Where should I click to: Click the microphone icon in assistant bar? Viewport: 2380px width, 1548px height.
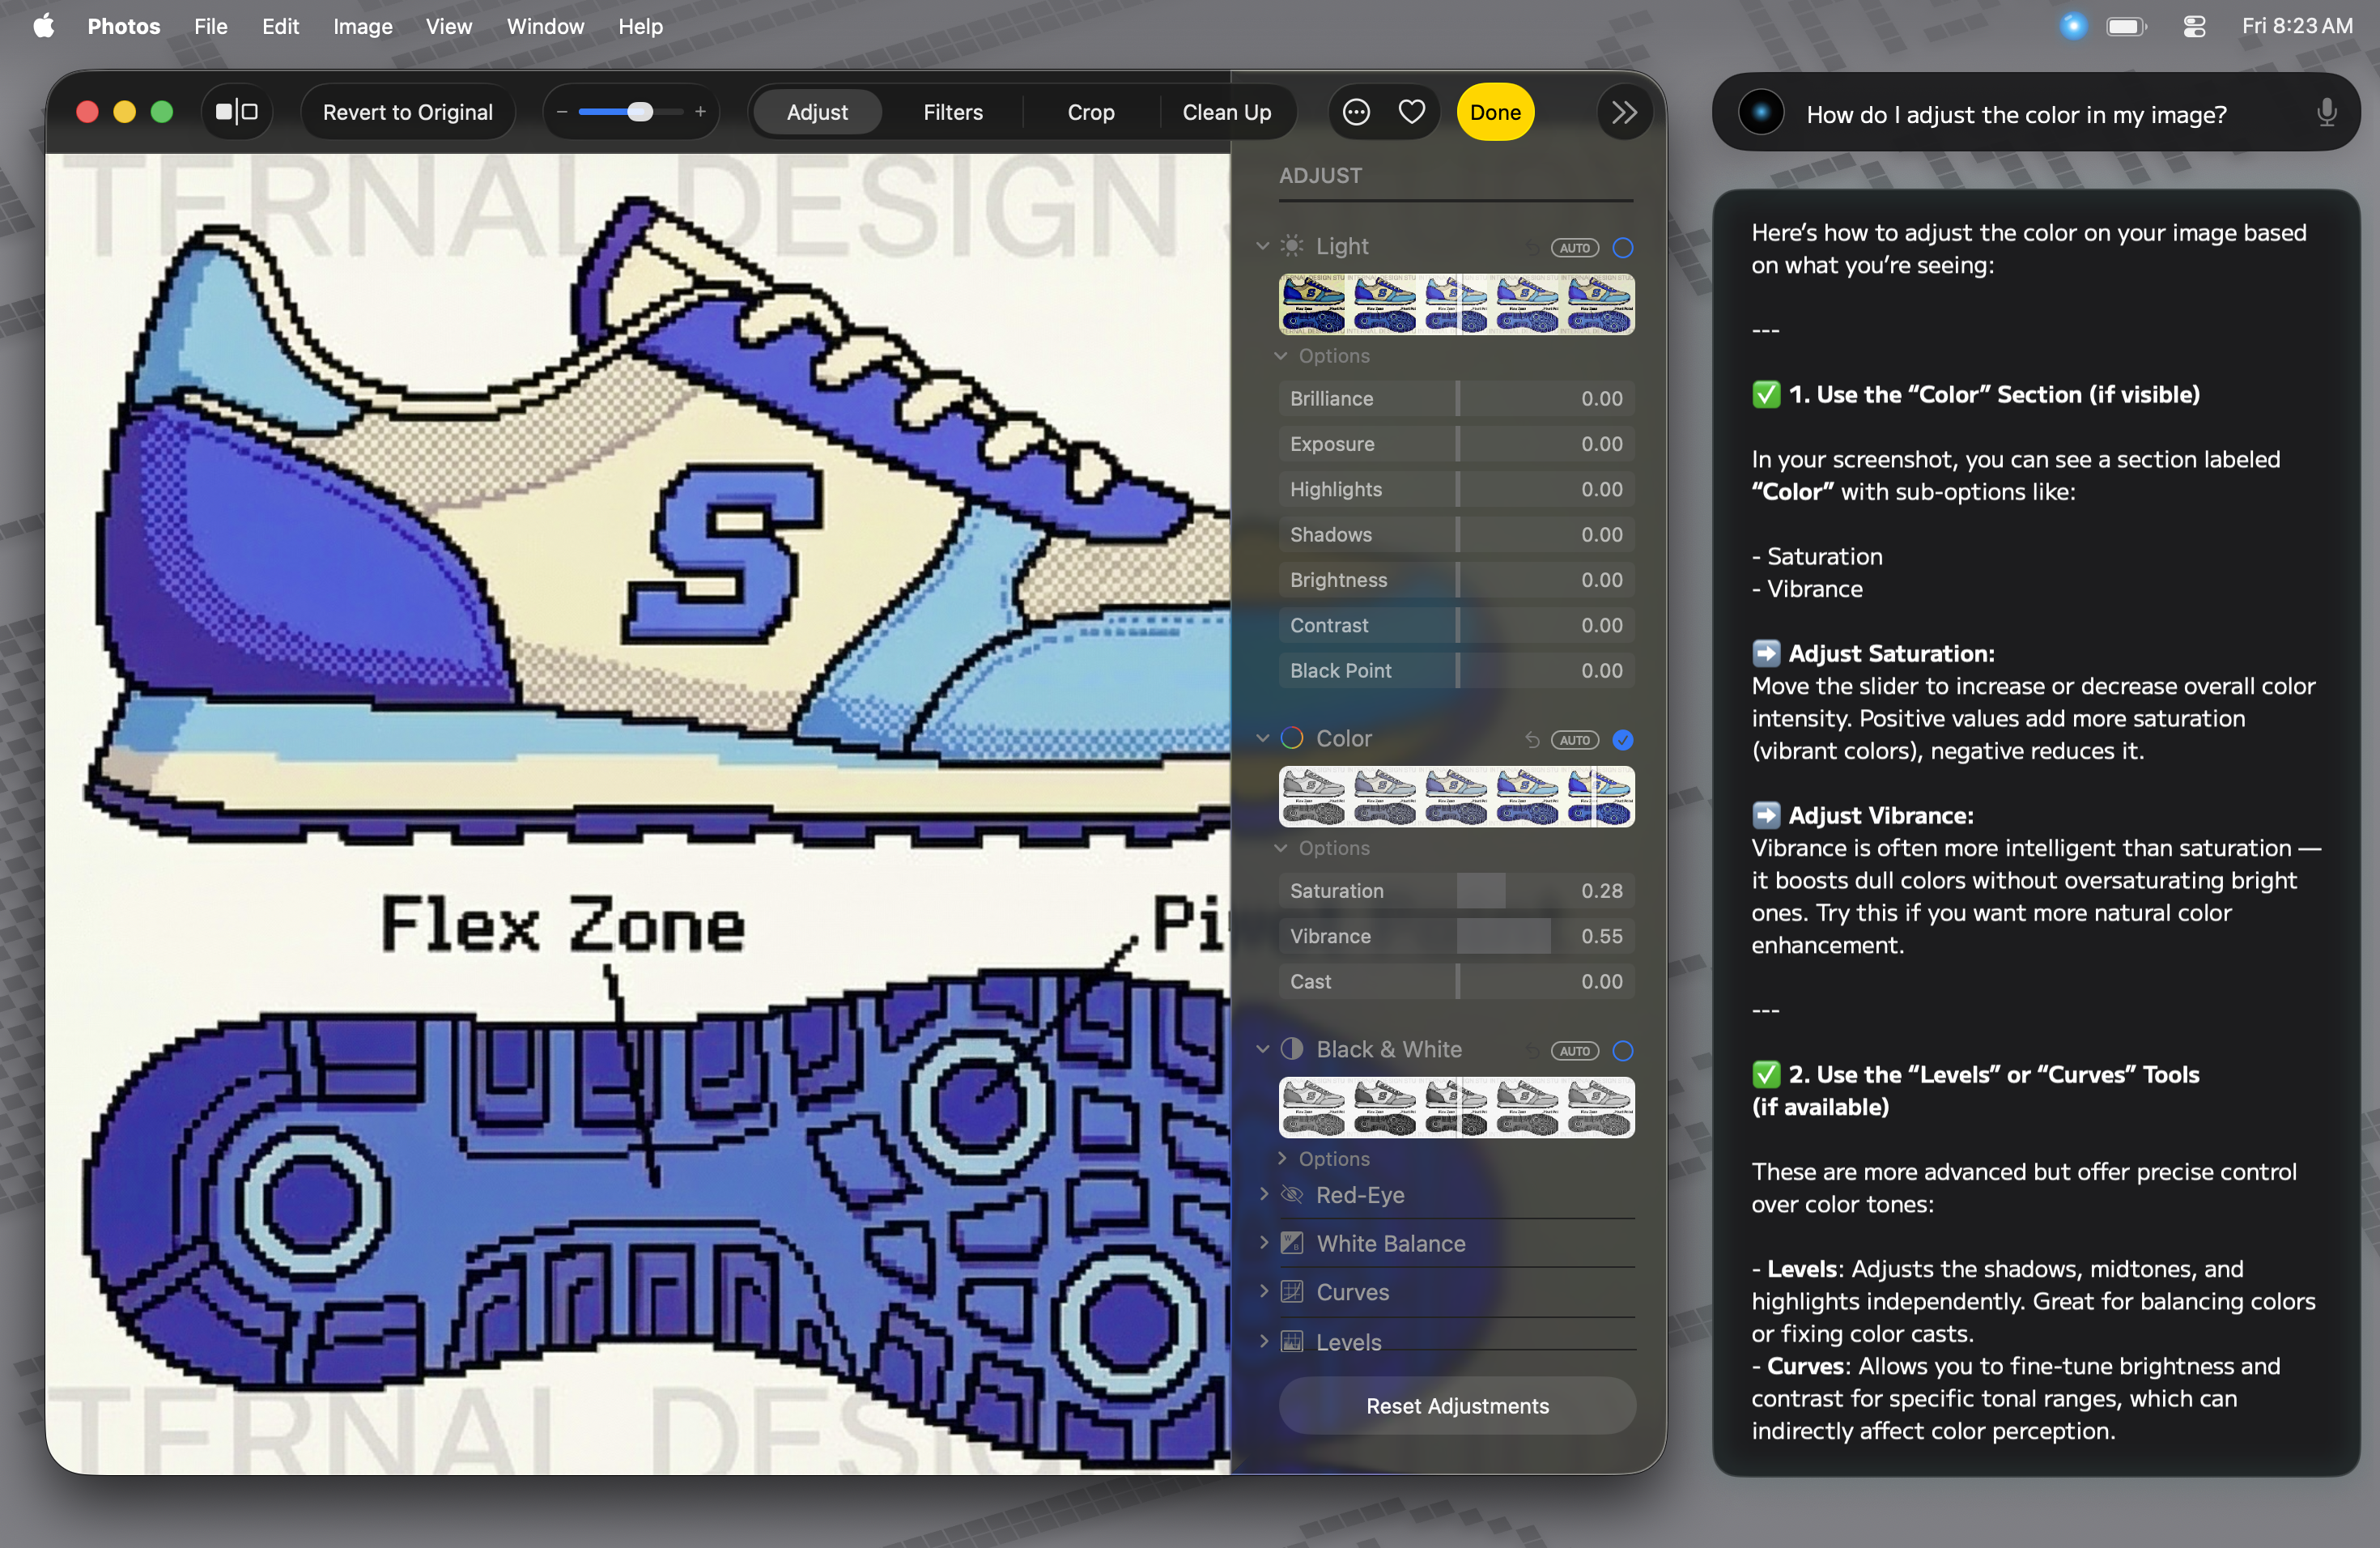click(x=2326, y=113)
